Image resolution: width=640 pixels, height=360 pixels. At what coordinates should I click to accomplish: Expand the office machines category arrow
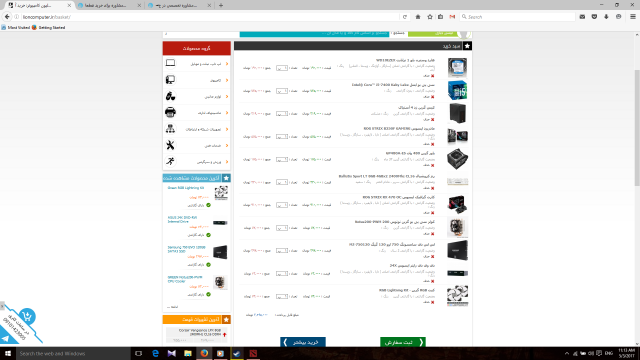click(227, 113)
